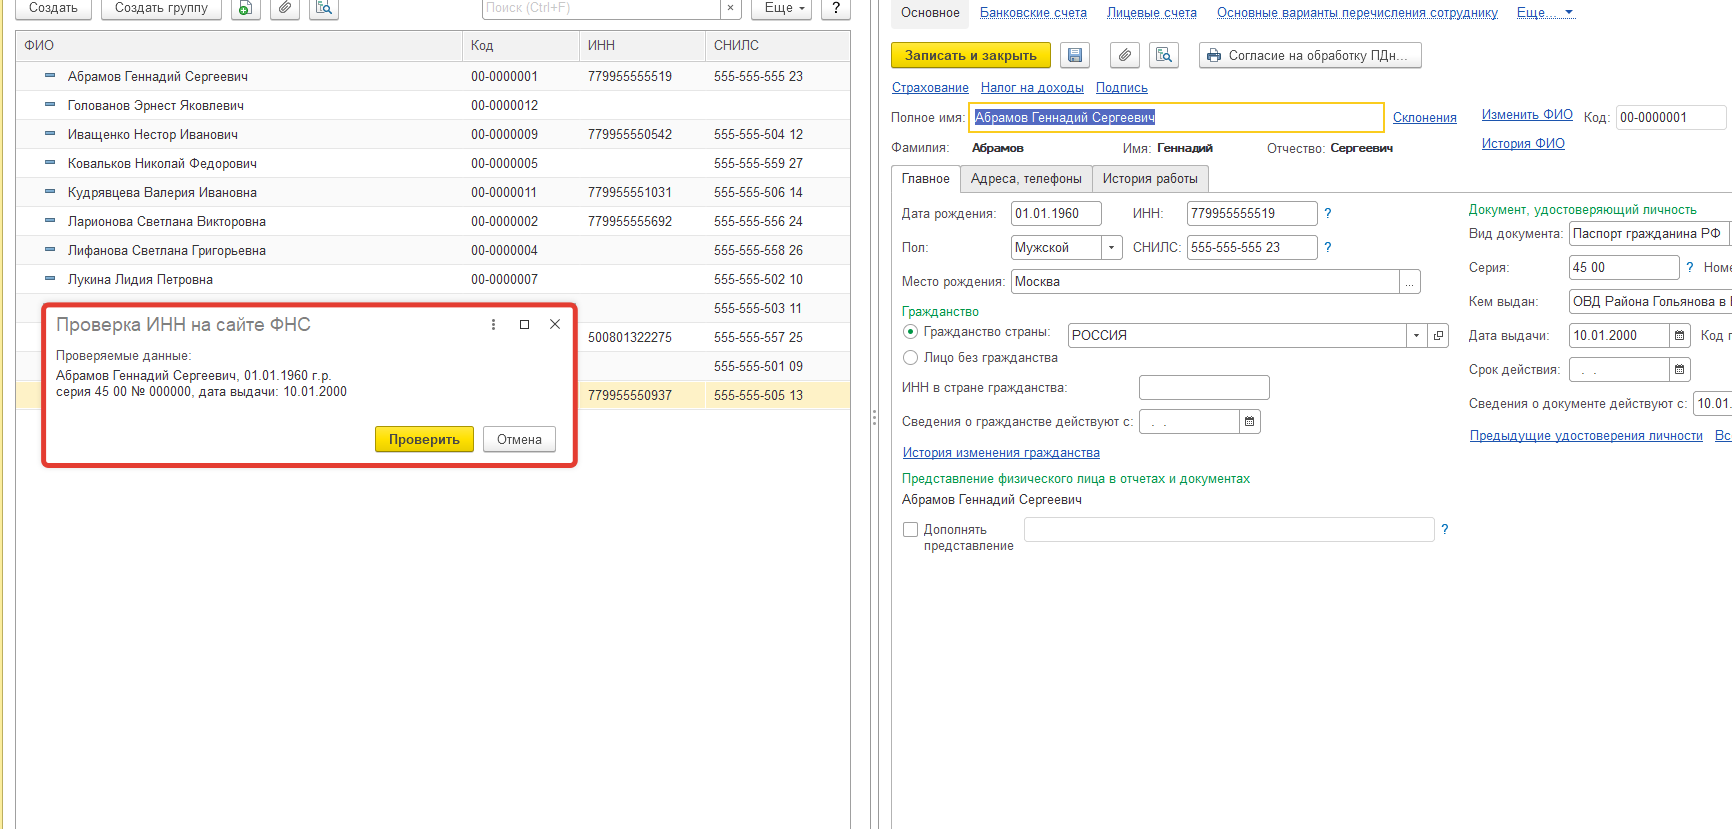Viewport: 1732px width, 829px height.
Task: Click question mark next to ИНН field
Action: pos(1328,213)
